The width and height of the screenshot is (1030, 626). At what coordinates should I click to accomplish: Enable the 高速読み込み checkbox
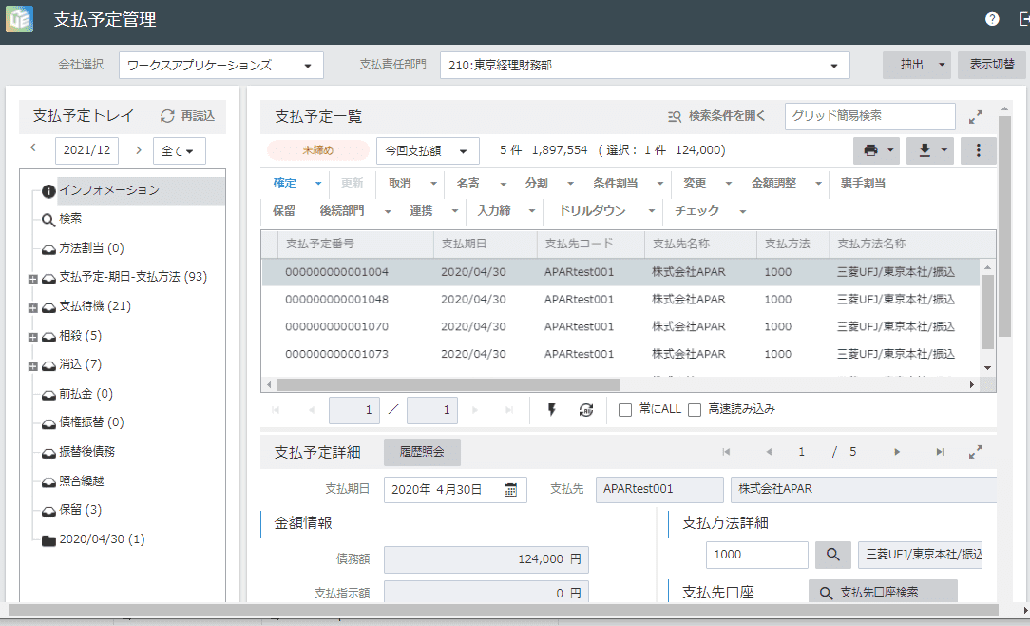point(694,409)
